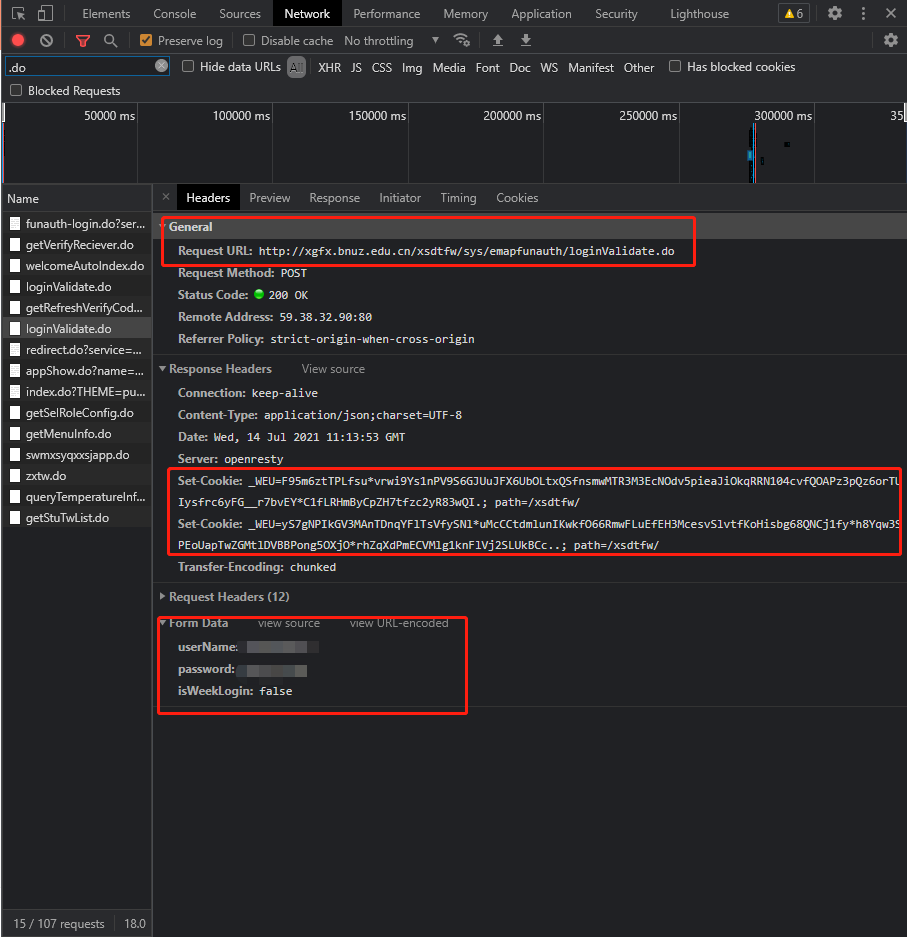Select funauth-login.do request
This screenshot has width=907, height=937.
[x=76, y=224]
